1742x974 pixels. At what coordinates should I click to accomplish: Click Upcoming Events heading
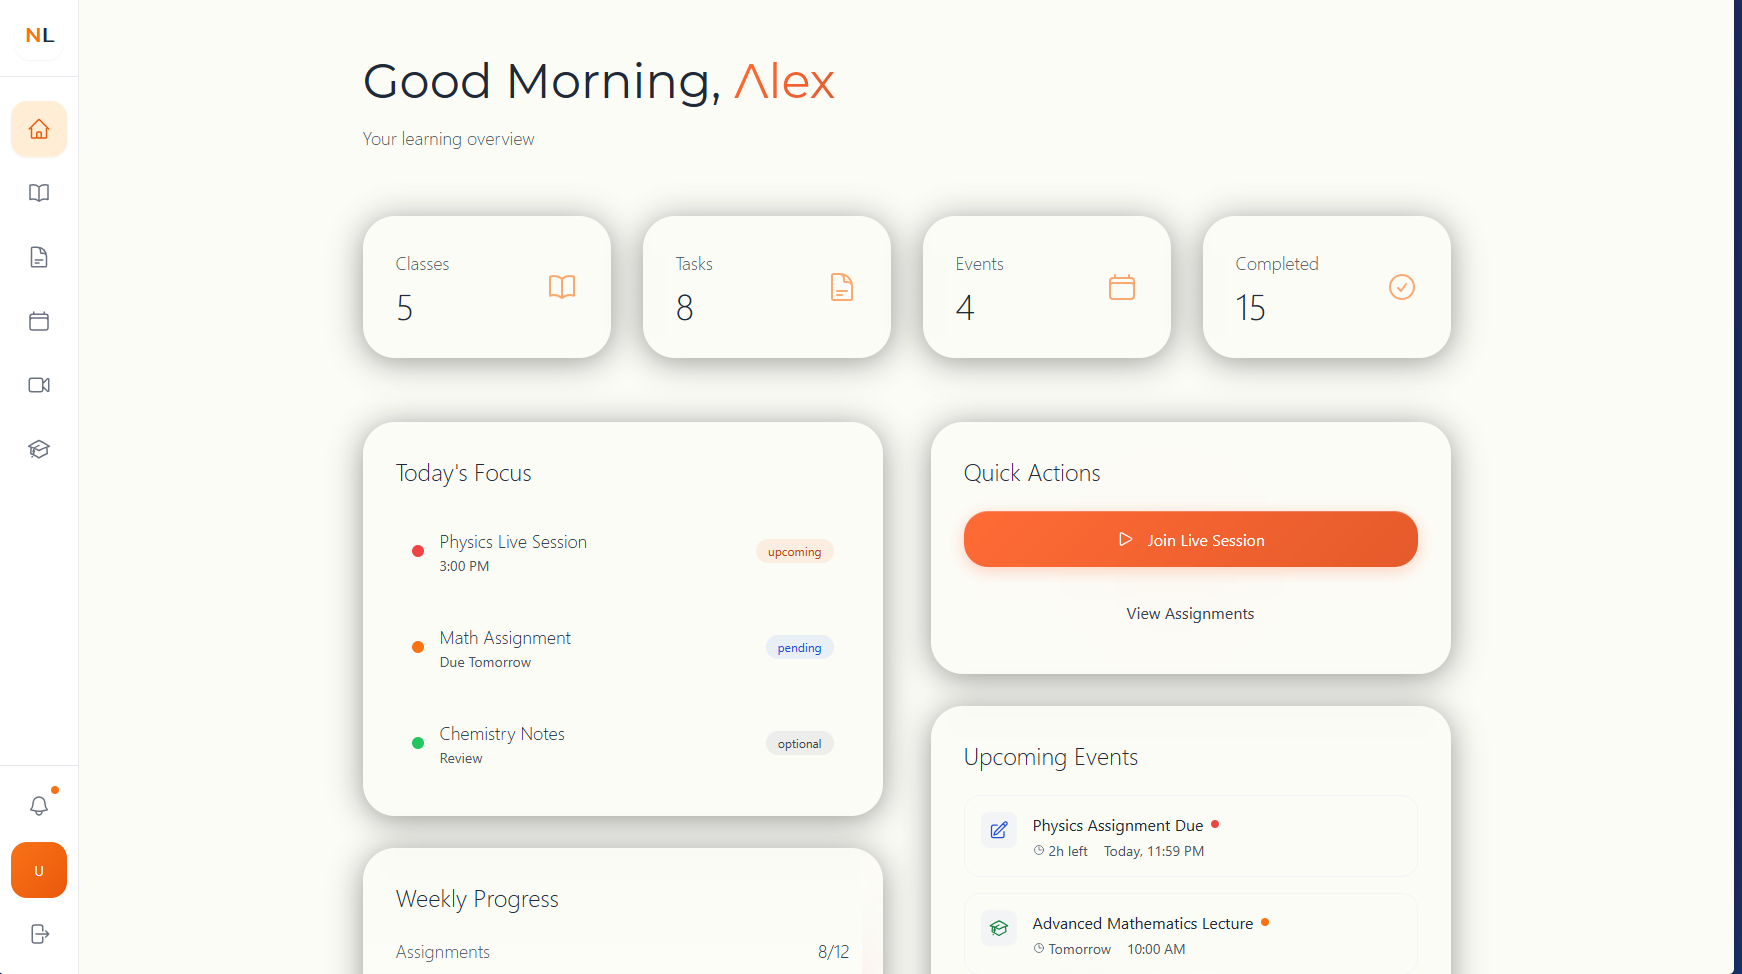click(1051, 757)
